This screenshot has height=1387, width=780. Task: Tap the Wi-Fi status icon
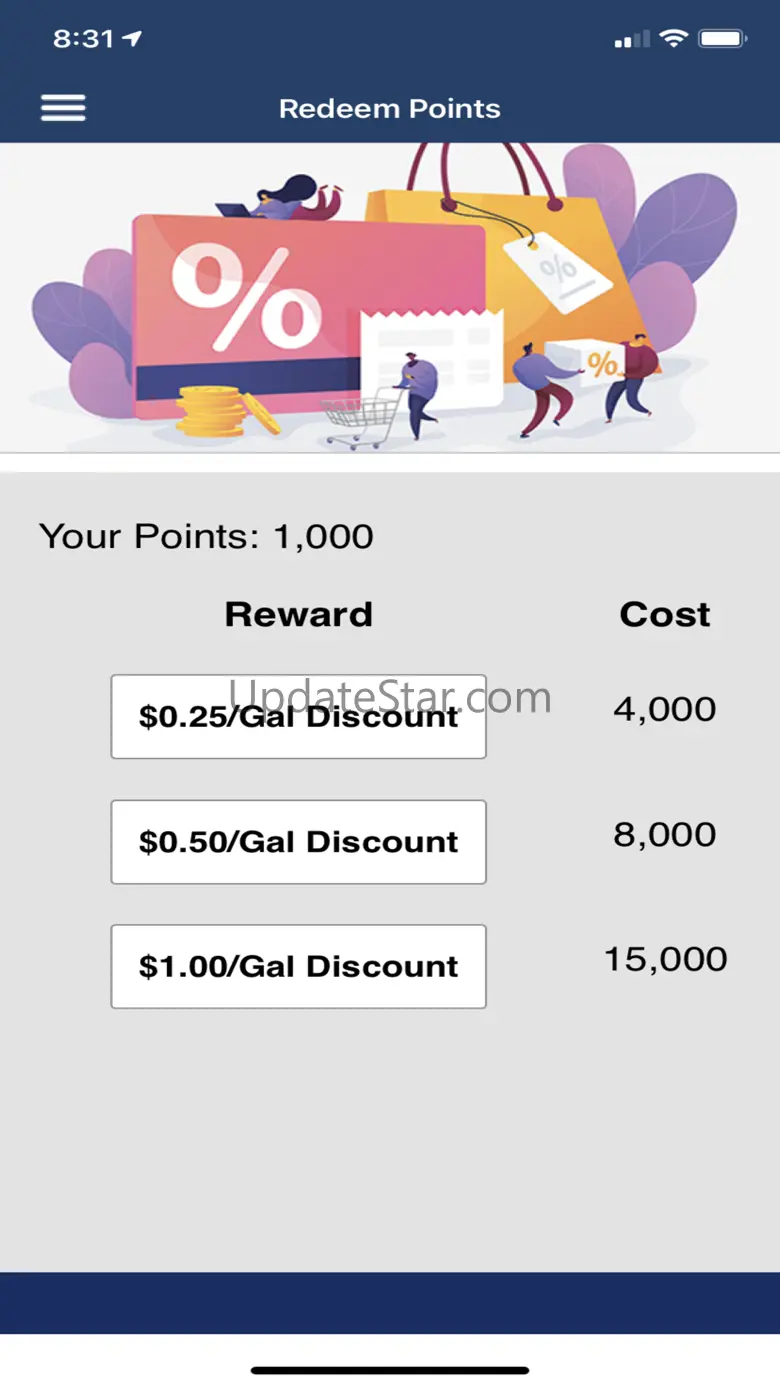675,39
